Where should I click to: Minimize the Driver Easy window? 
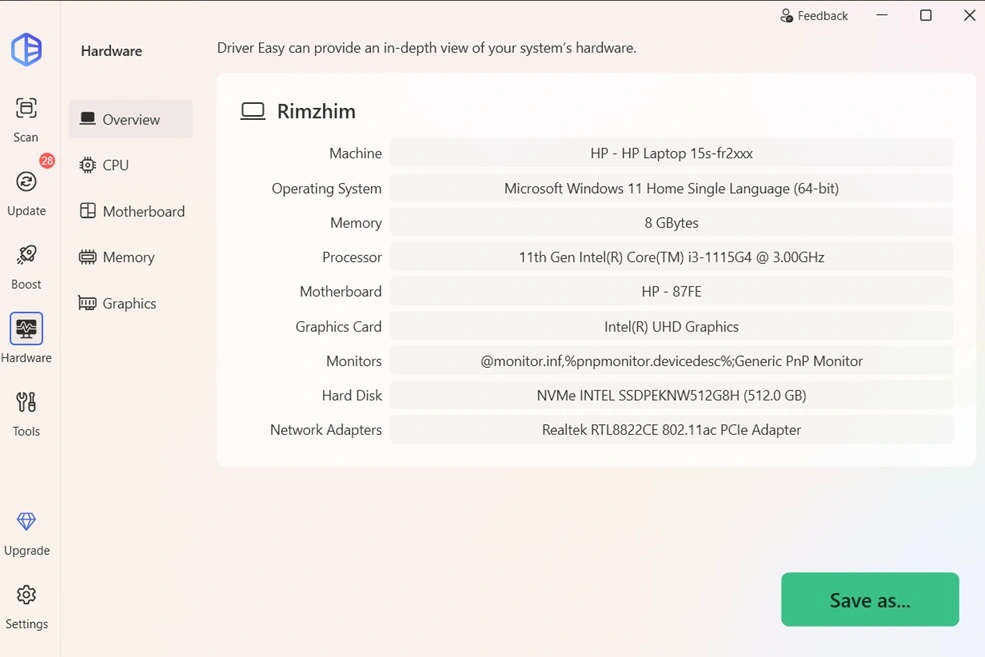point(882,15)
